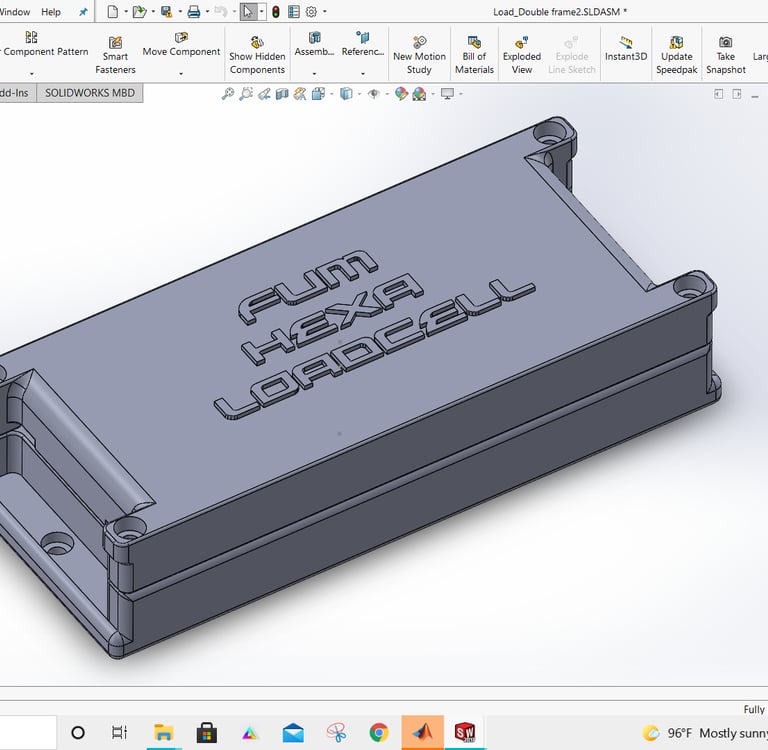Open Dynamic Annotation Views icon

tap(300, 94)
